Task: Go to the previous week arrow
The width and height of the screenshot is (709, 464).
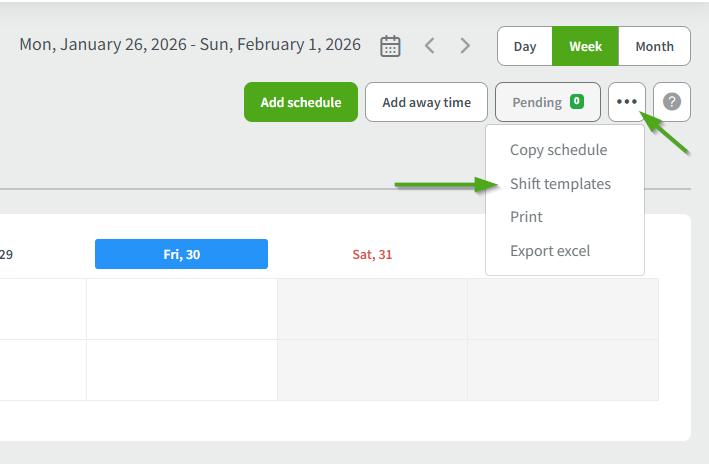Action: coord(430,46)
